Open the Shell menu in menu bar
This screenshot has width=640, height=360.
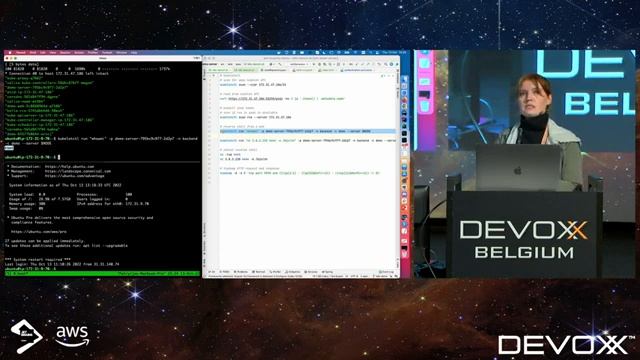pos(33,53)
